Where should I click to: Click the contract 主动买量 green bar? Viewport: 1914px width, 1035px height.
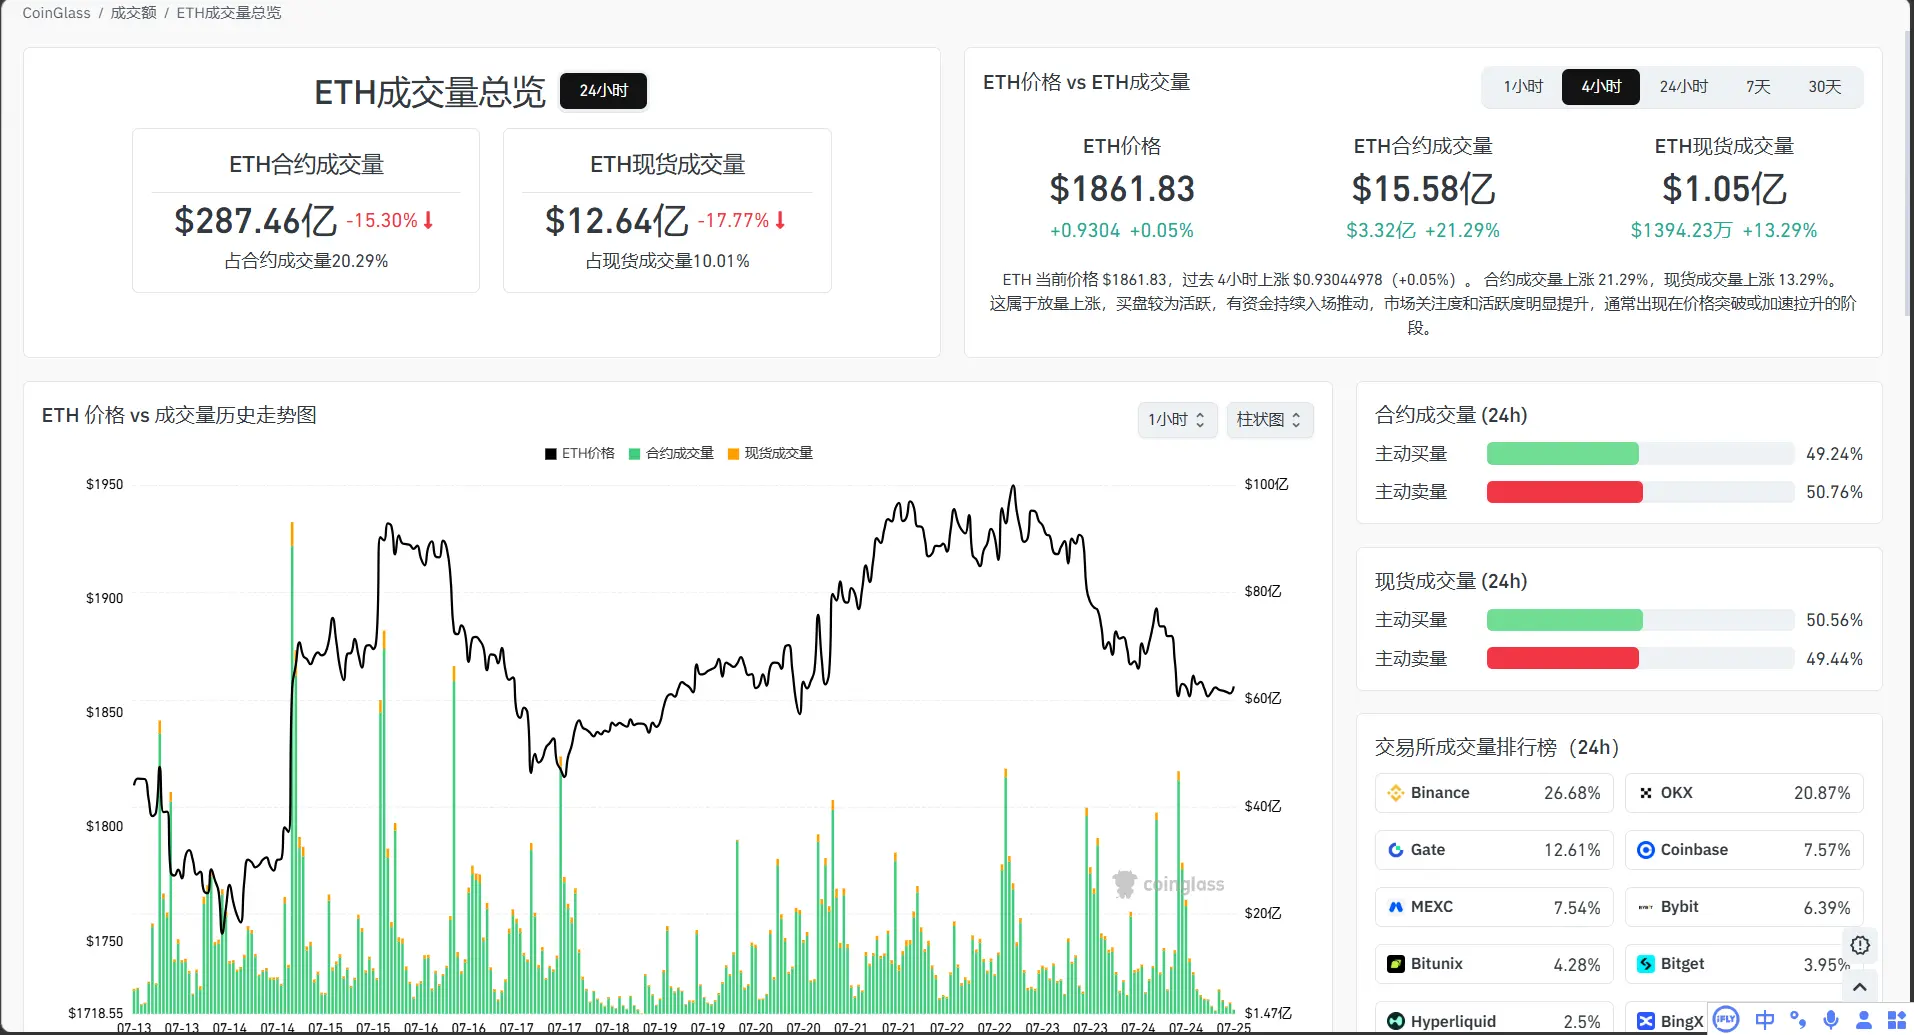coord(1563,454)
